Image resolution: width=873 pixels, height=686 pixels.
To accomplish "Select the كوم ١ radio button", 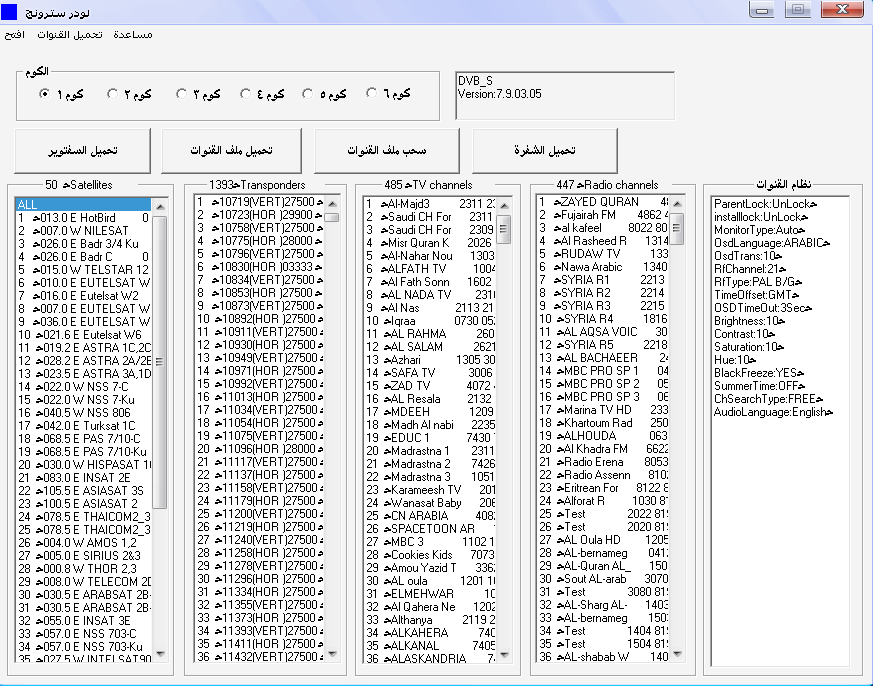I will click(45, 94).
